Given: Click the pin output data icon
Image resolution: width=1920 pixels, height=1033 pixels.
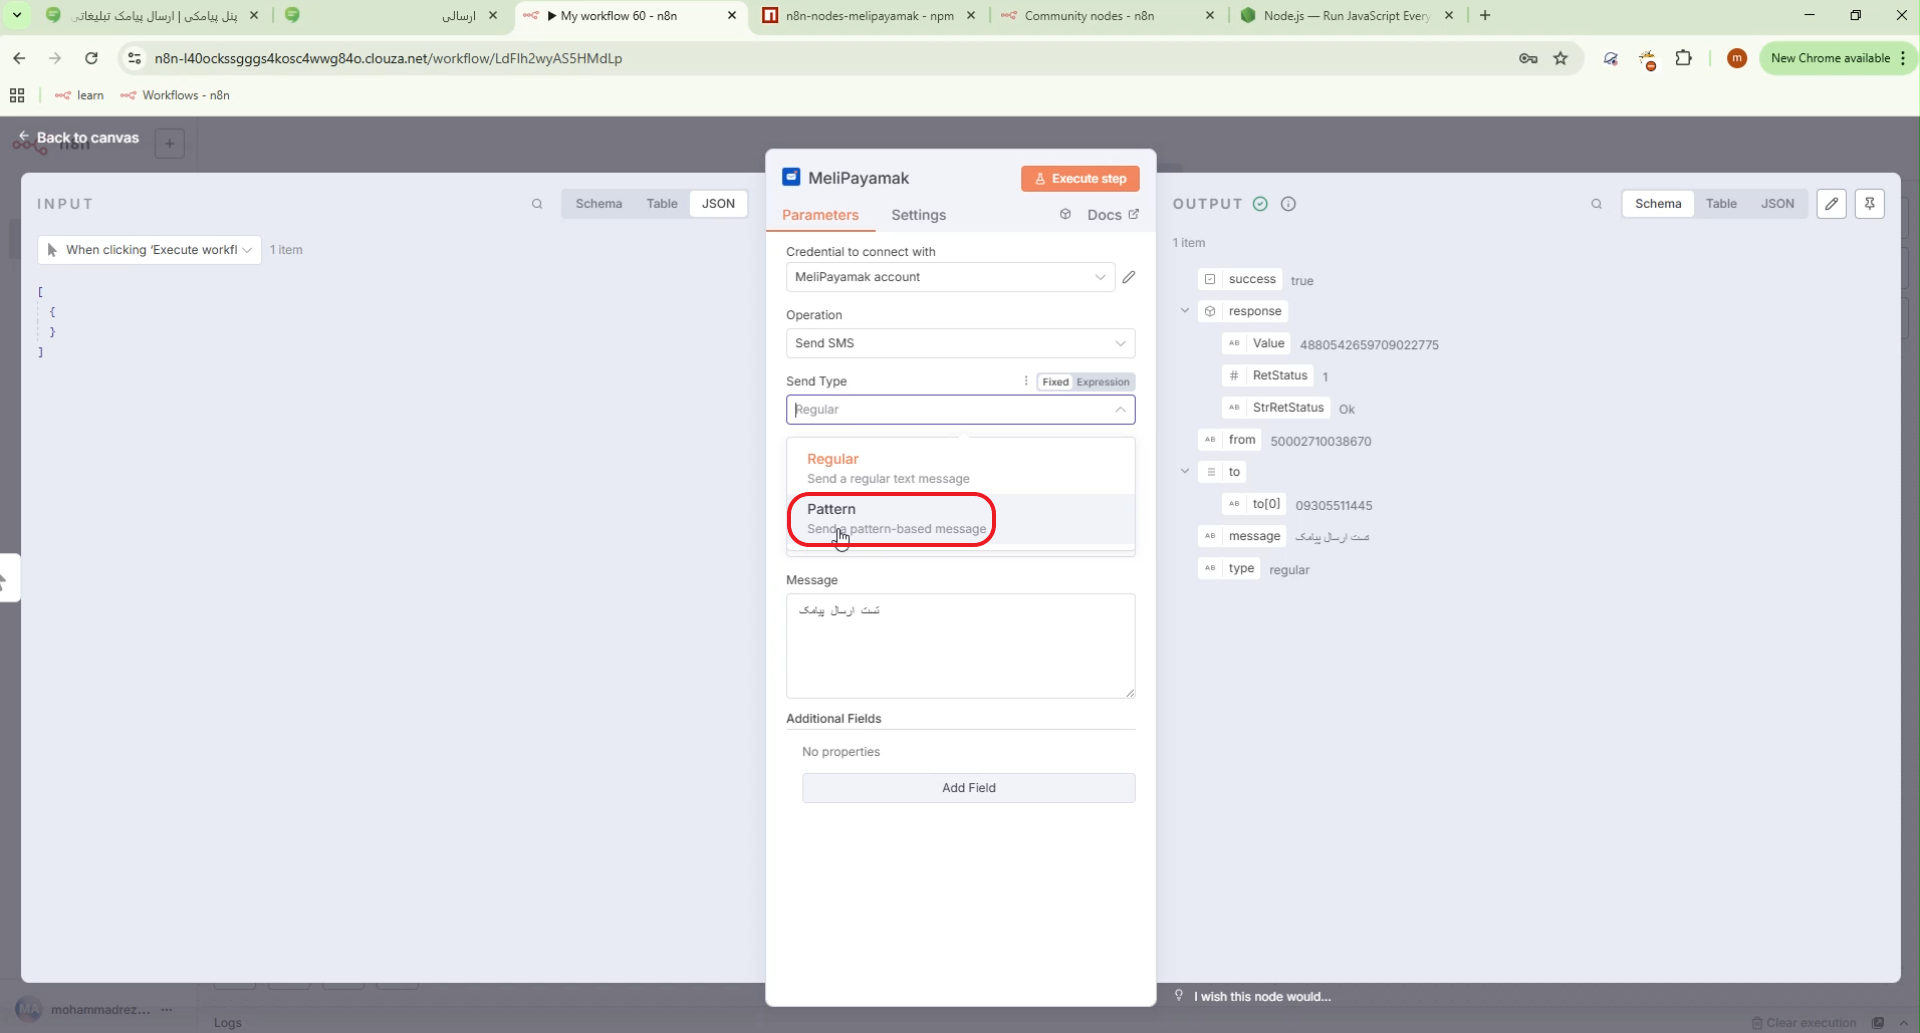Looking at the screenshot, I should tap(1869, 204).
